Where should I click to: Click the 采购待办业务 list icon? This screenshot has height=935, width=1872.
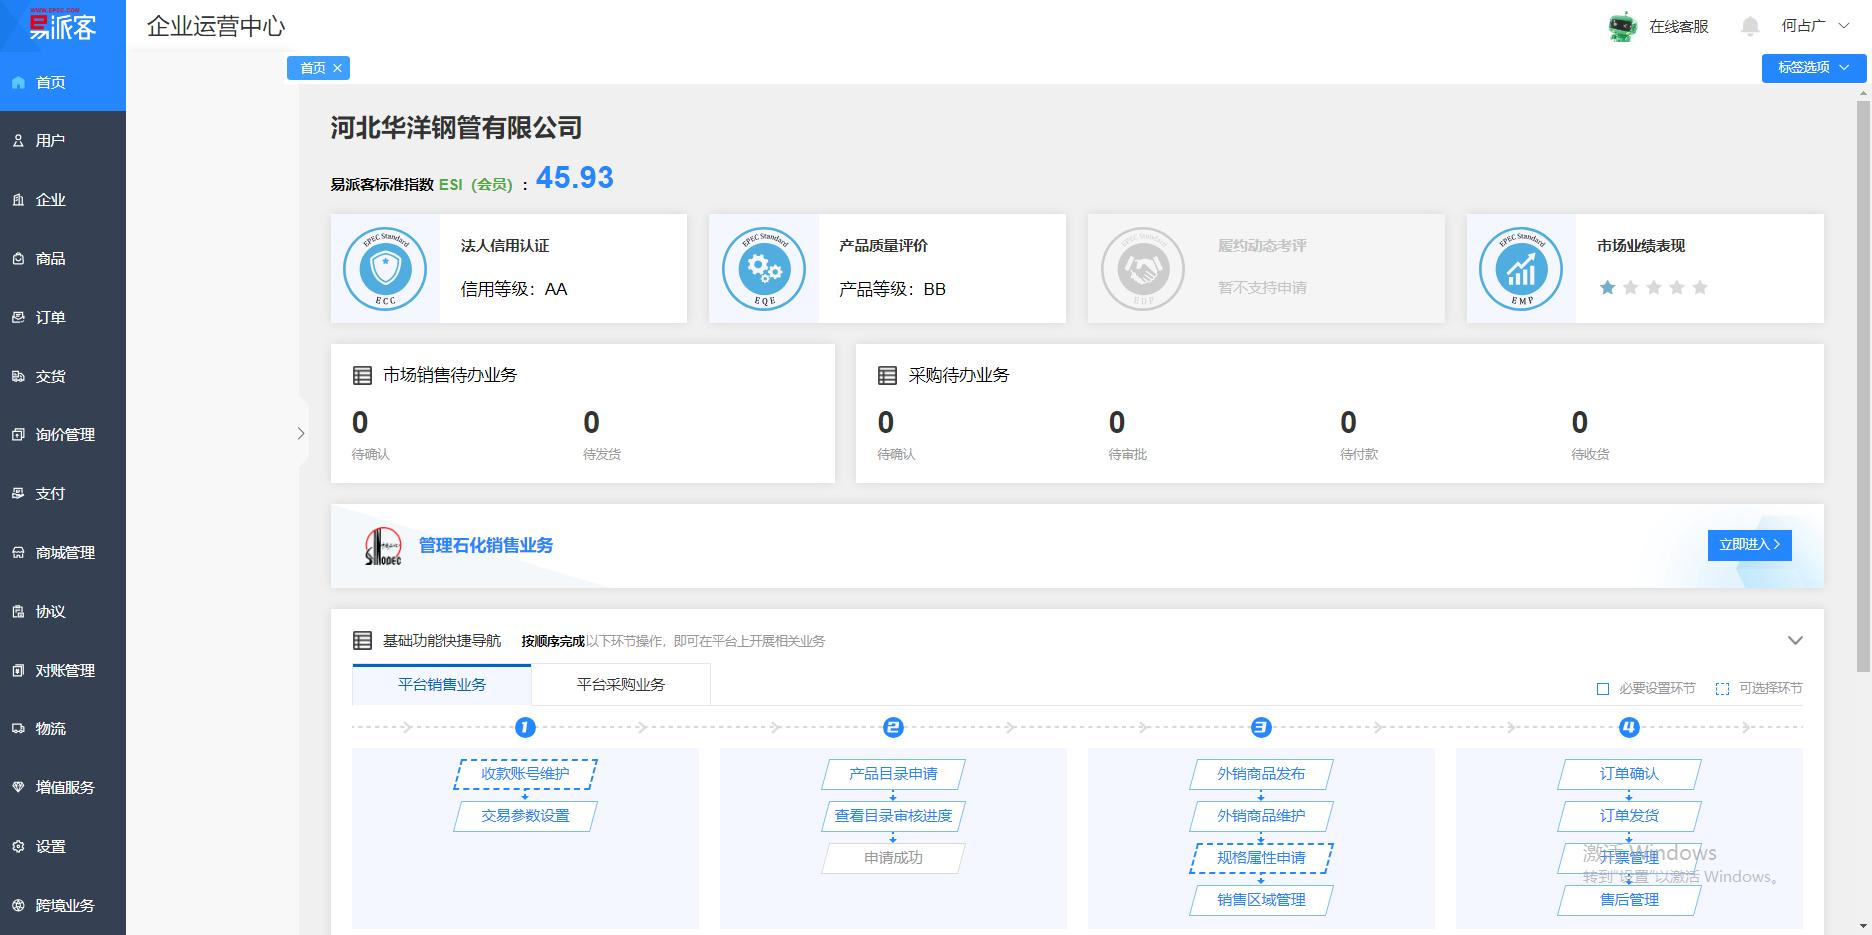pos(887,376)
